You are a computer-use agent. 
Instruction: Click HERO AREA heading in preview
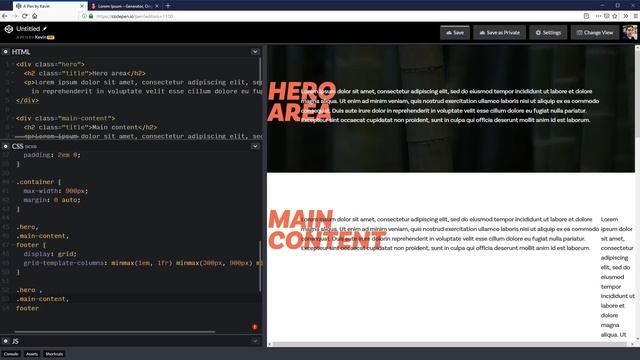[x=302, y=102]
